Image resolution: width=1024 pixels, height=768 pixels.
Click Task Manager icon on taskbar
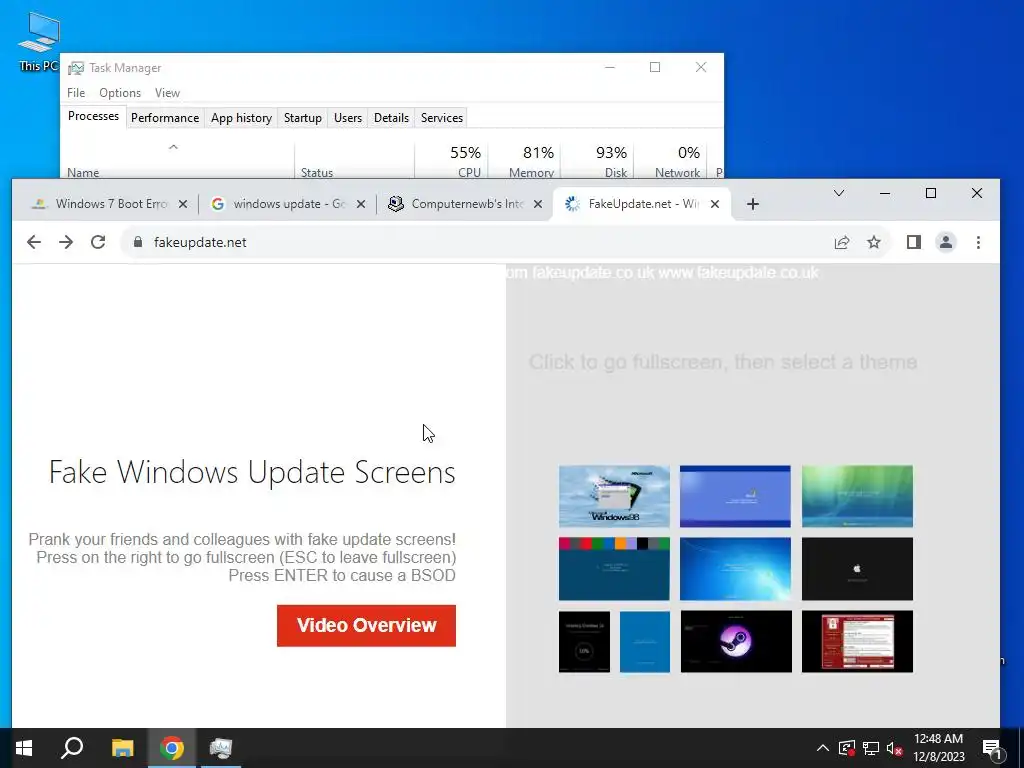click(x=221, y=748)
